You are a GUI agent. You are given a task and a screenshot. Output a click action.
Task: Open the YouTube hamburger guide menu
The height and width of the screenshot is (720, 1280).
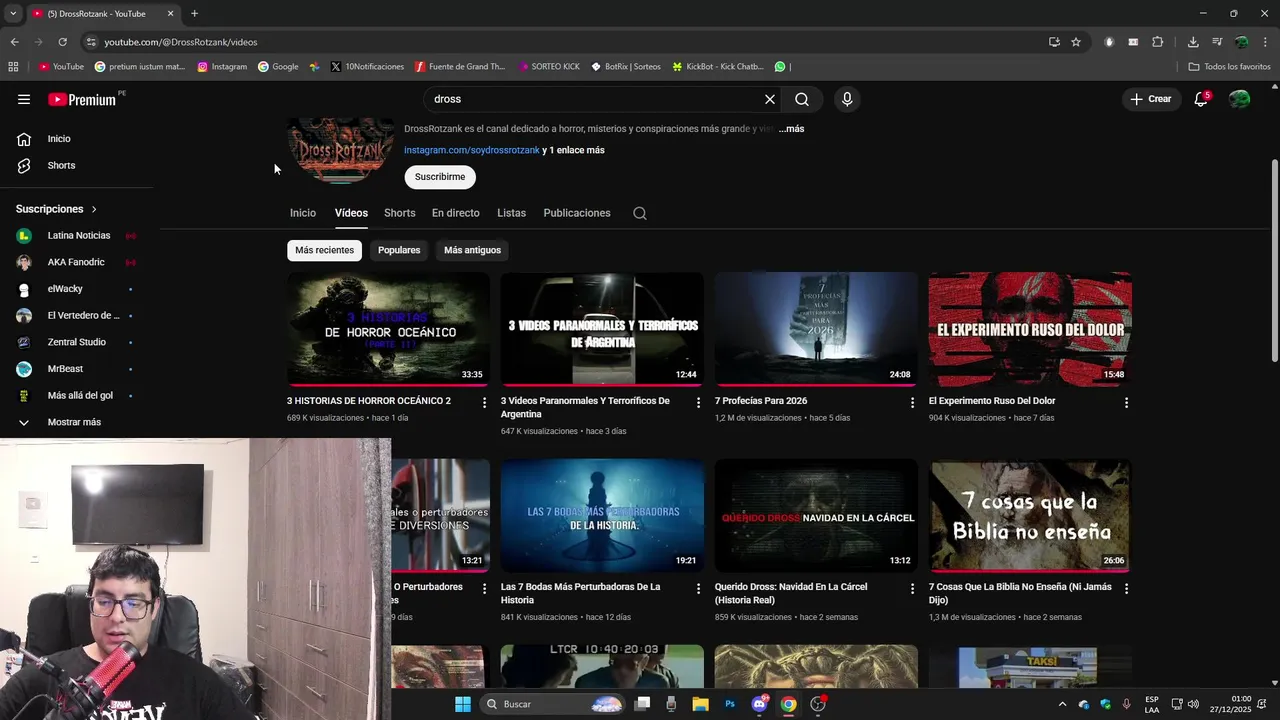(24, 99)
